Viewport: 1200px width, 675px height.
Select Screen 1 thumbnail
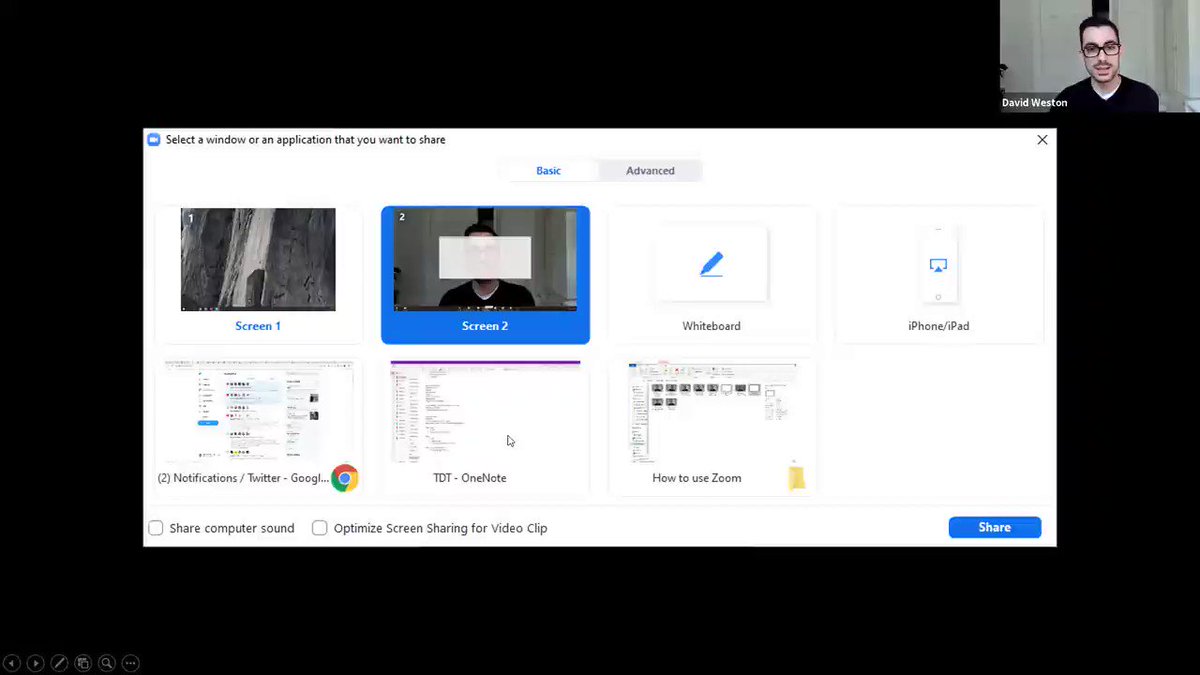[258, 260]
